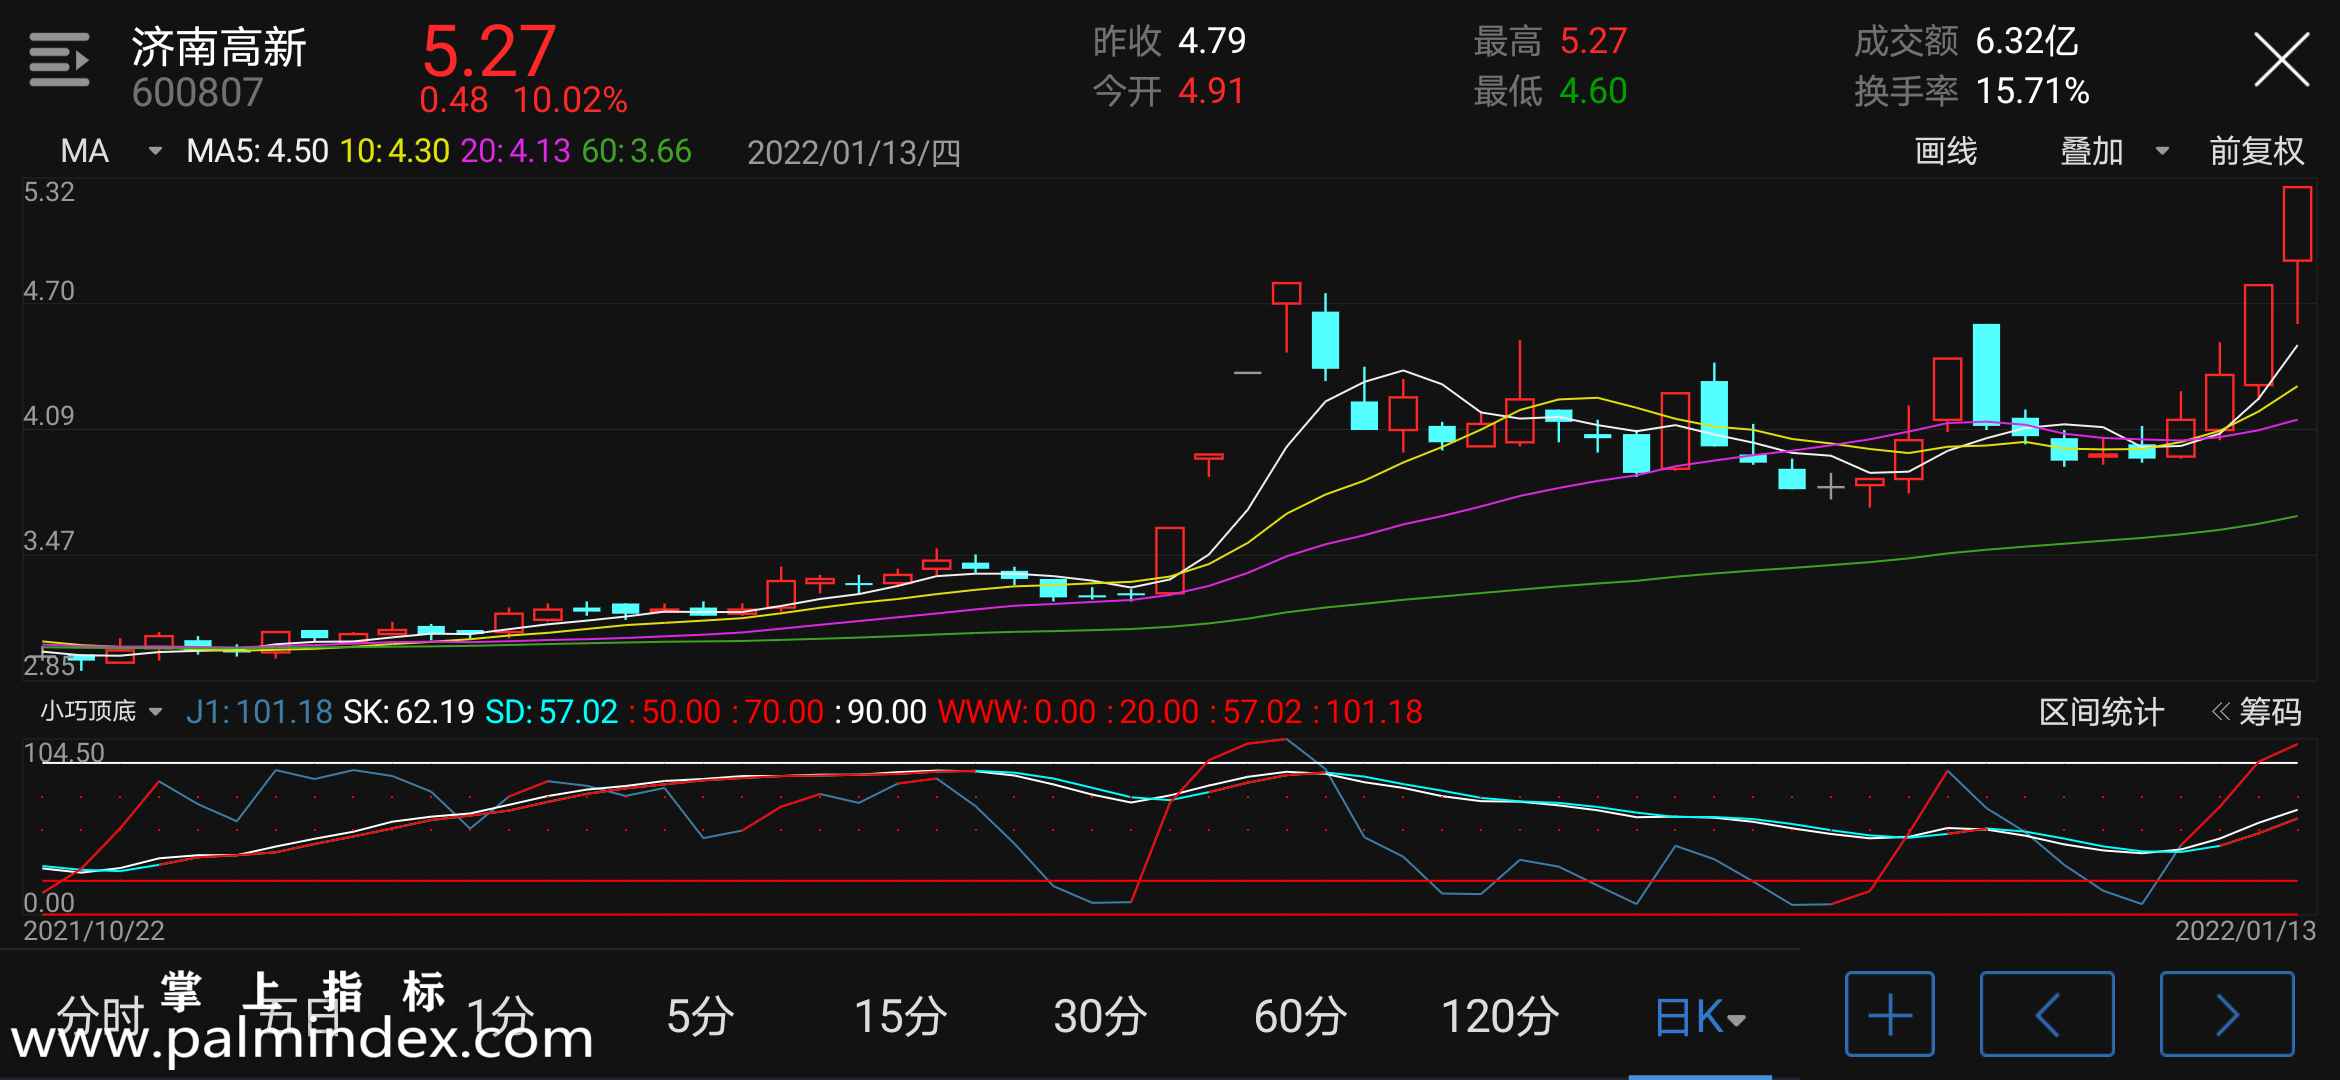Show the 筹码 chip distribution panel
Viewport: 2340px width, 1080px height.
coord(2256,712)
